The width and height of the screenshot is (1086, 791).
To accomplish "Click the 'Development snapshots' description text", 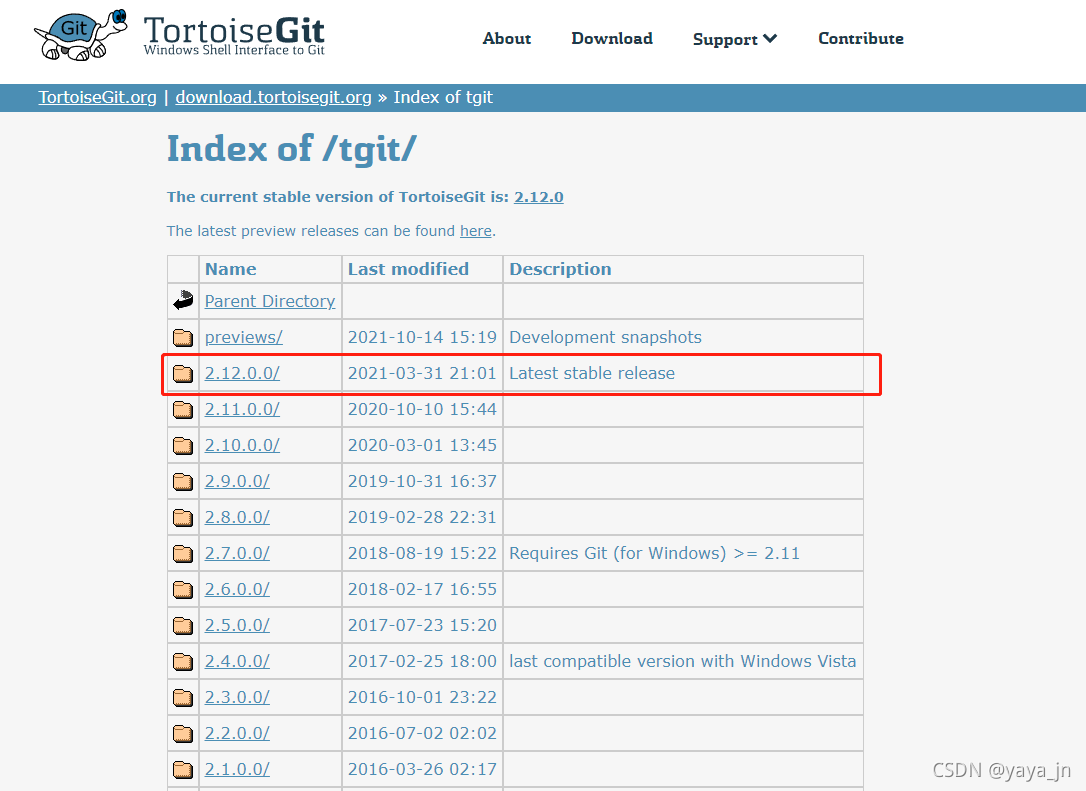I will click(605, 337).
